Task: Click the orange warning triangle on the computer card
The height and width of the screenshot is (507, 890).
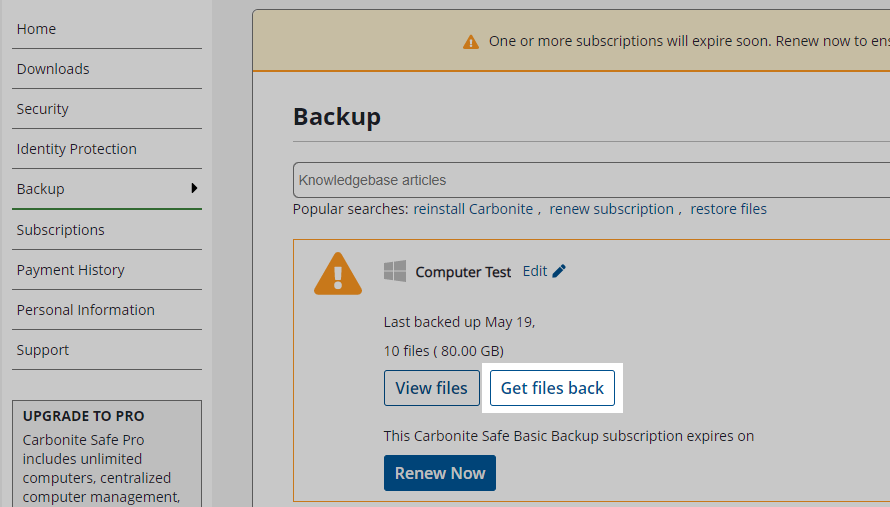Action: click(x=338, y=274)
